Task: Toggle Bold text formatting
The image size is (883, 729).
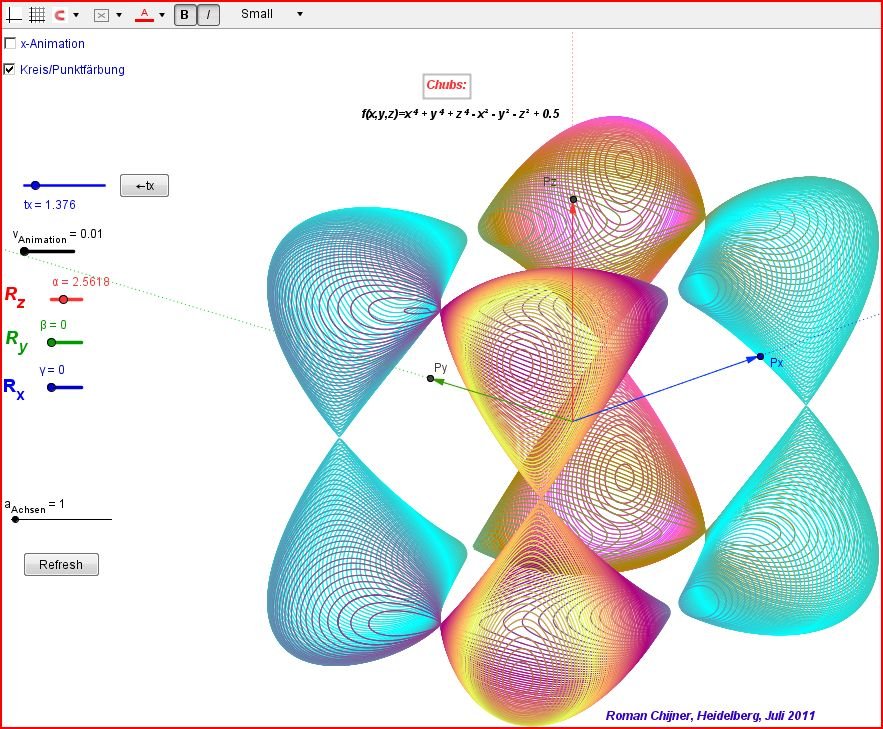Action: click(x=185, y=15)
